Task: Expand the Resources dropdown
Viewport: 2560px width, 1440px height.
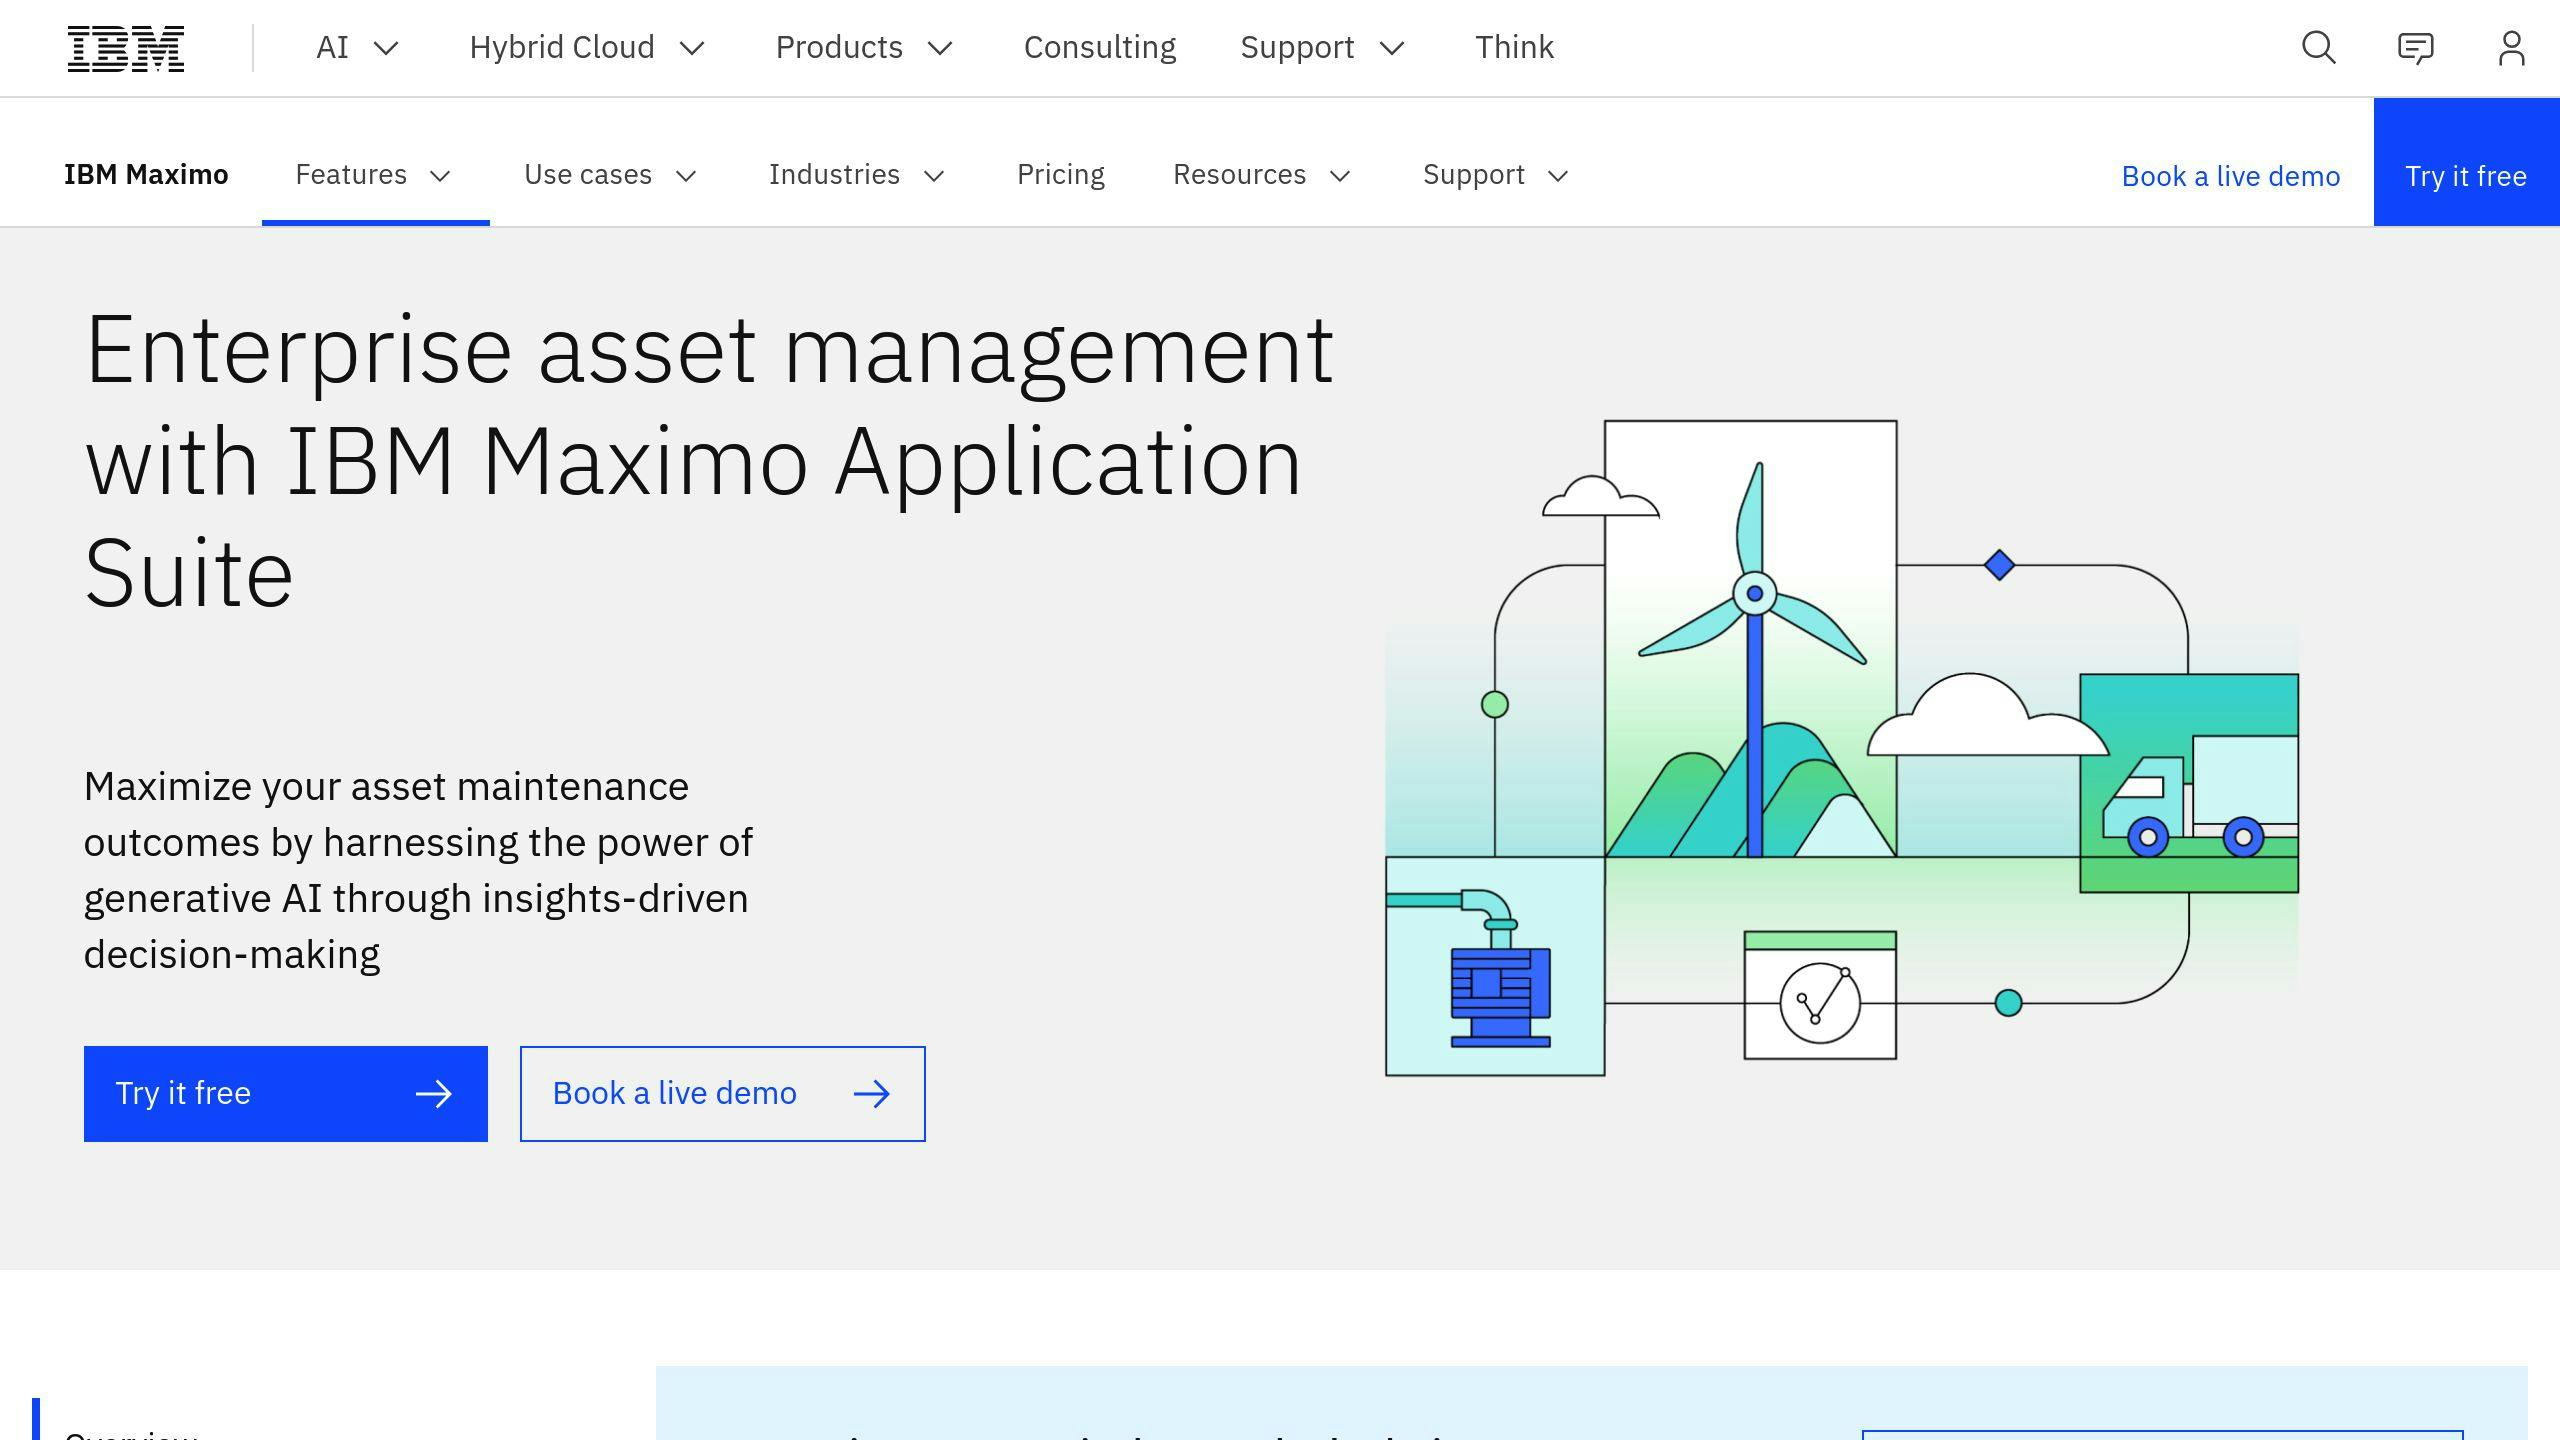Action: pyautogui.click(x=1262, y=175)
